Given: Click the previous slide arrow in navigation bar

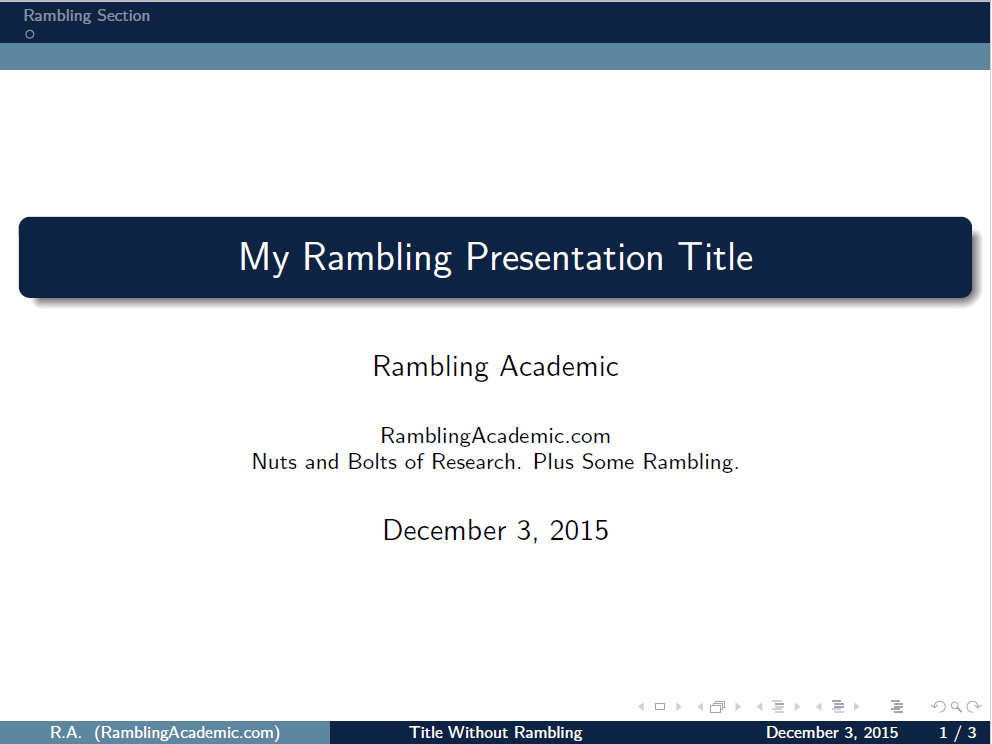Looking at the screenshot, I should (641, 706).
